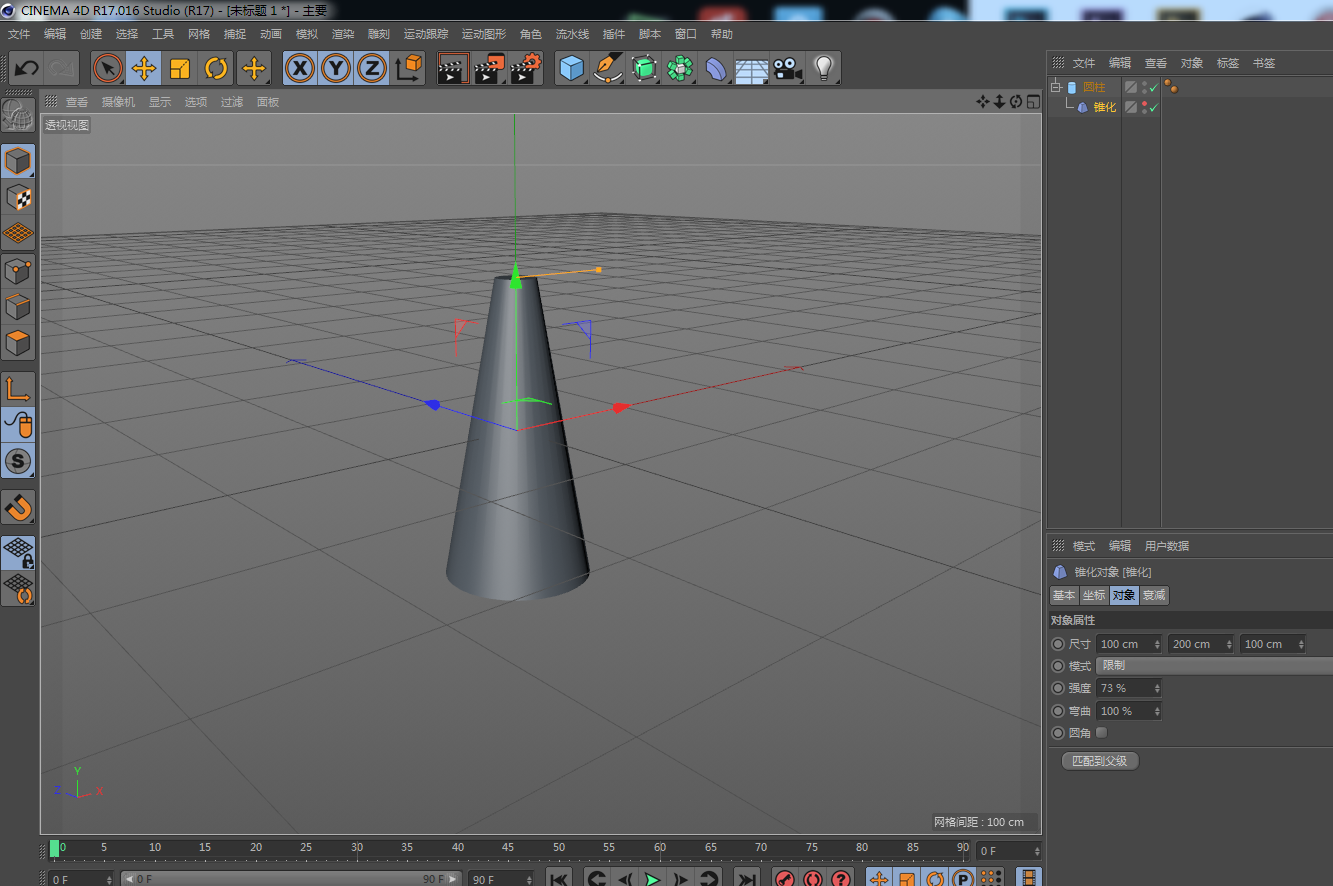Toggle 锥化 enabled green checkmark
Viewport: 1333px width, 886px height.
tap(1153, 107)
